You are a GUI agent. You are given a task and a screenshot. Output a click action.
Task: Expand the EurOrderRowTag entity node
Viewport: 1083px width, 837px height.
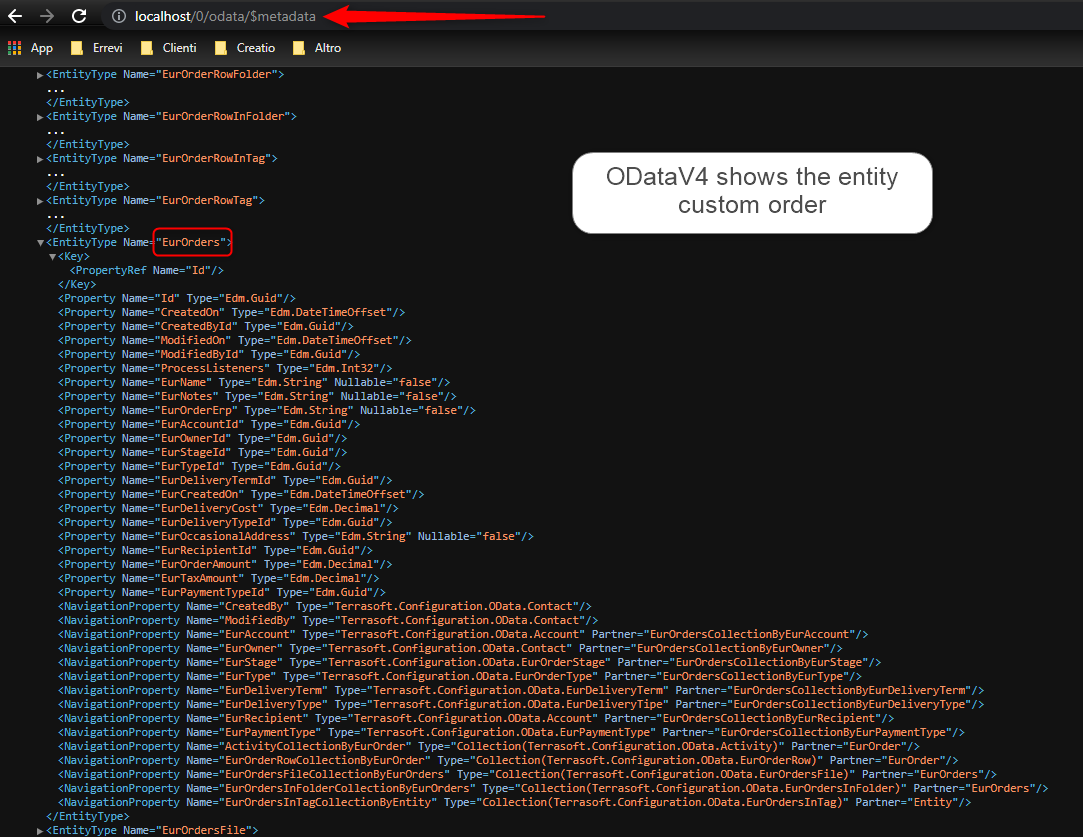click(x=40, y=201)
